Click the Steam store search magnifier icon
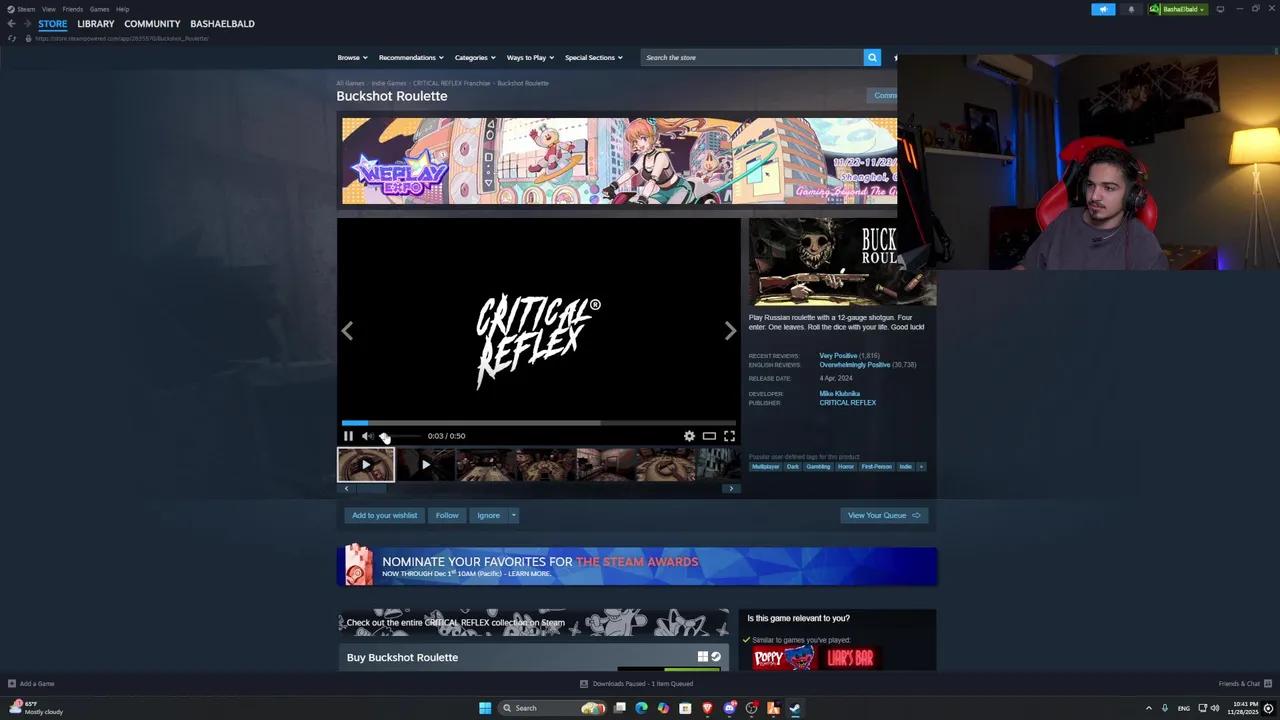This screenshot has width=1280, height=720. 871,57
